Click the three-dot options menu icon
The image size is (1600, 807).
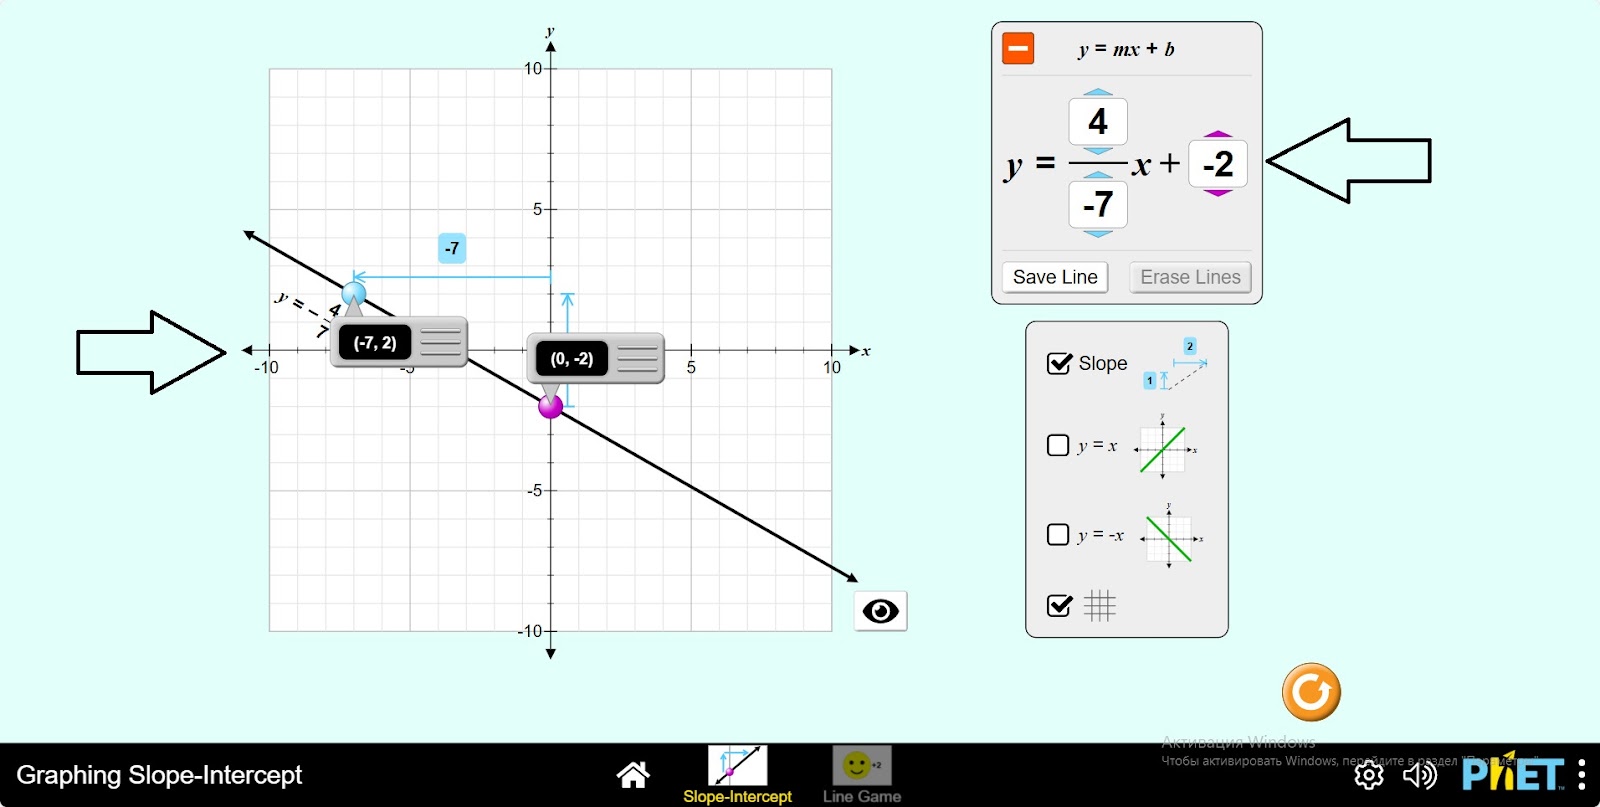tap(1581, 775)
